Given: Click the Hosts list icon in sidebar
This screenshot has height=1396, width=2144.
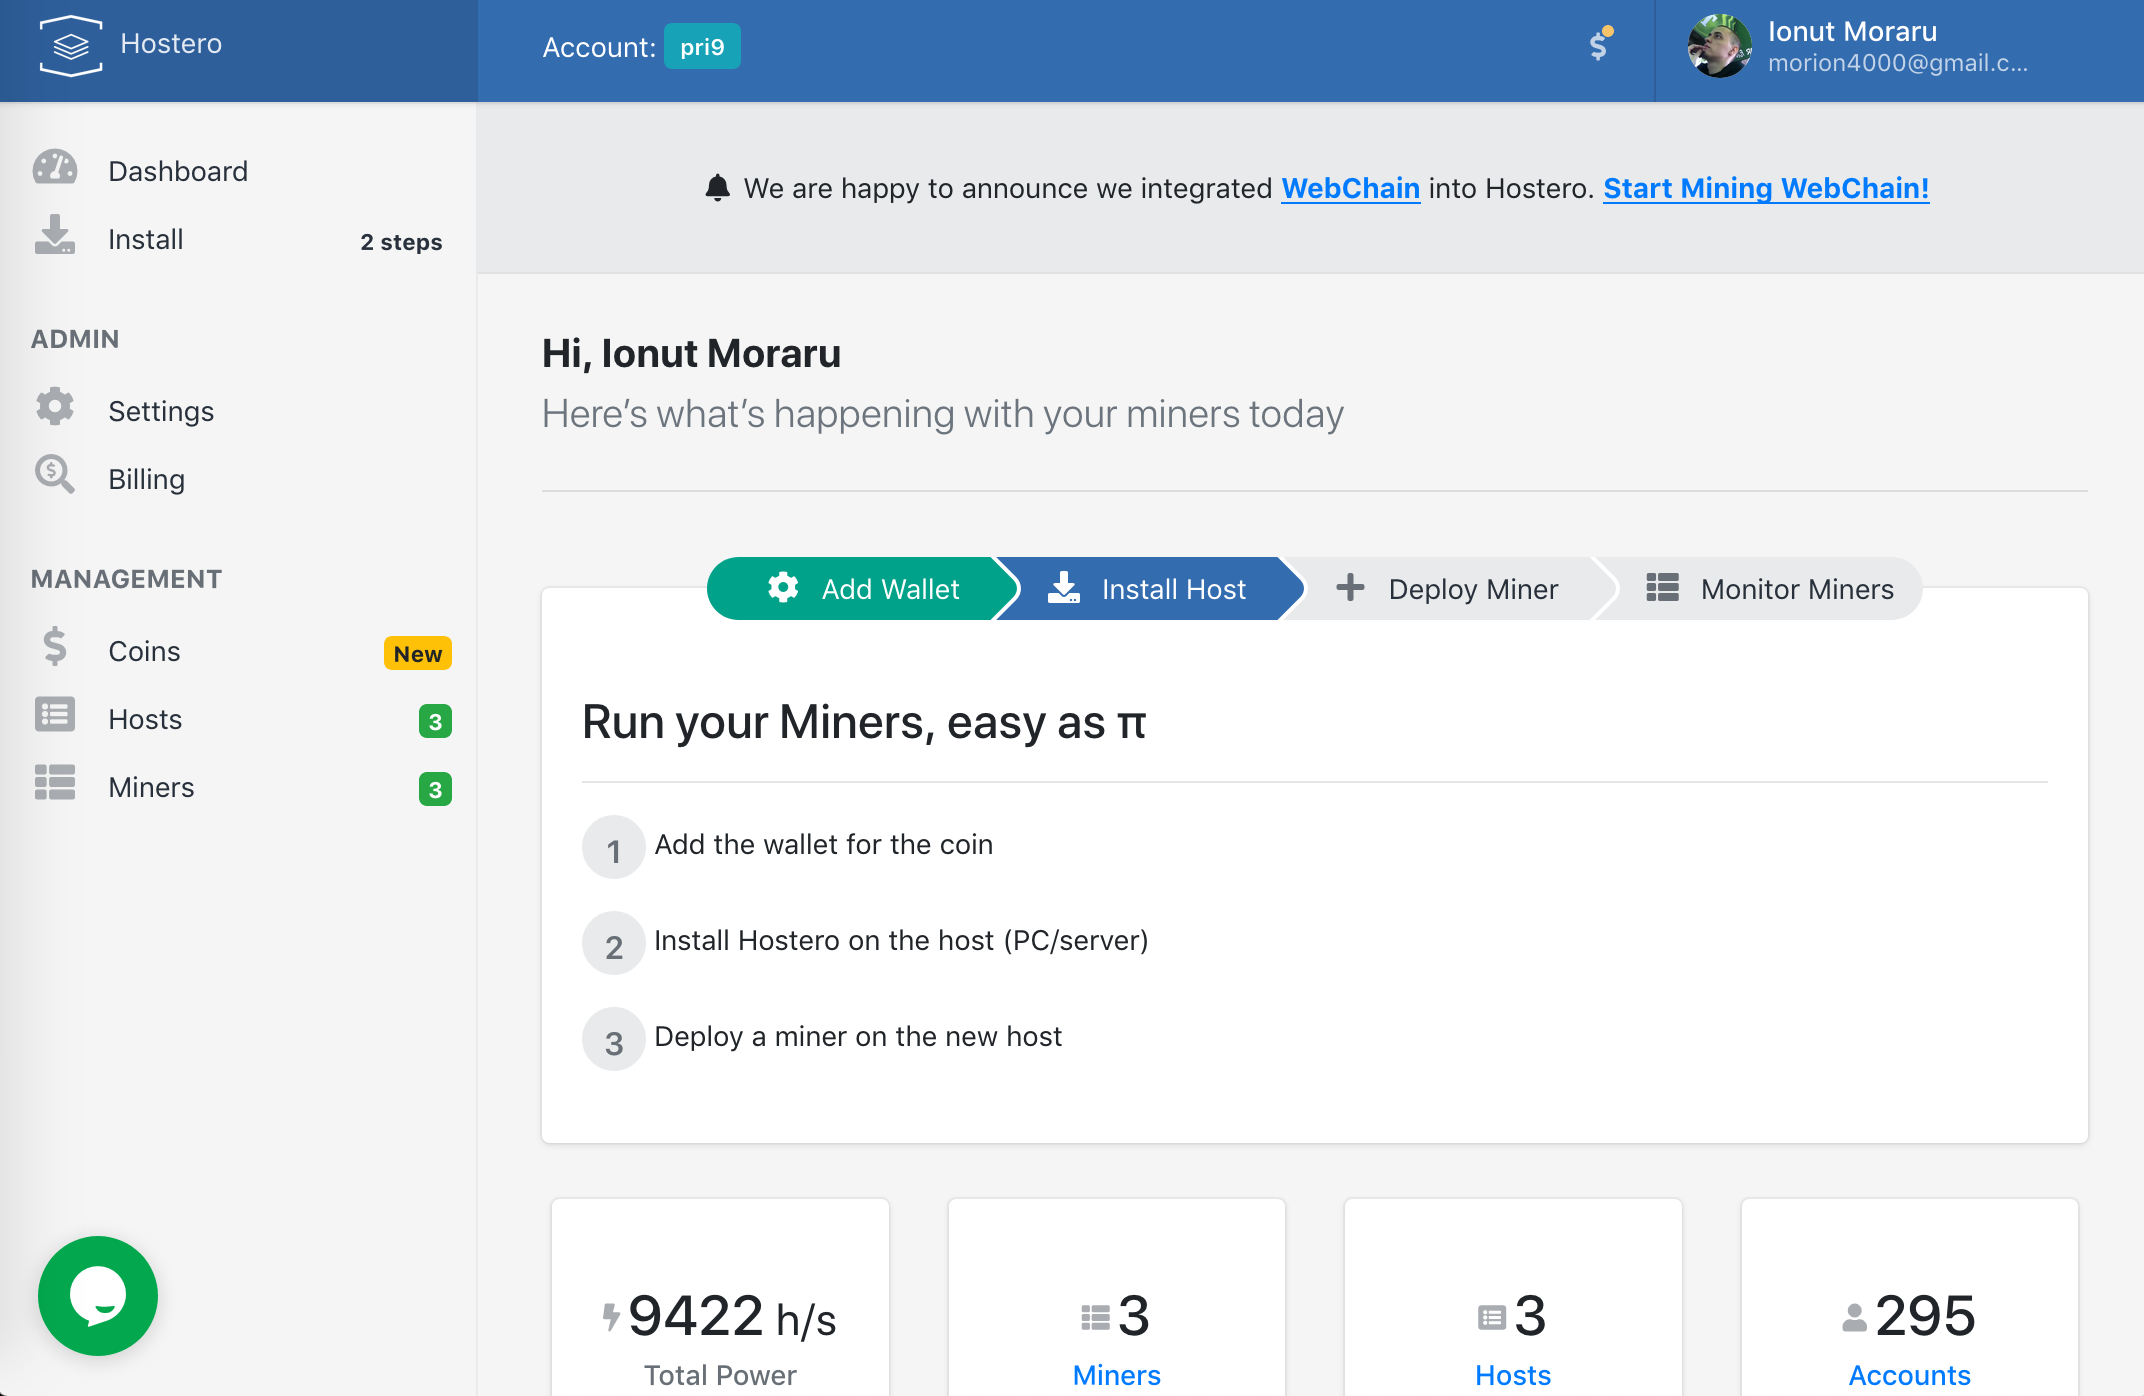Looking at the screenshot, I should (x=55, y=715).
